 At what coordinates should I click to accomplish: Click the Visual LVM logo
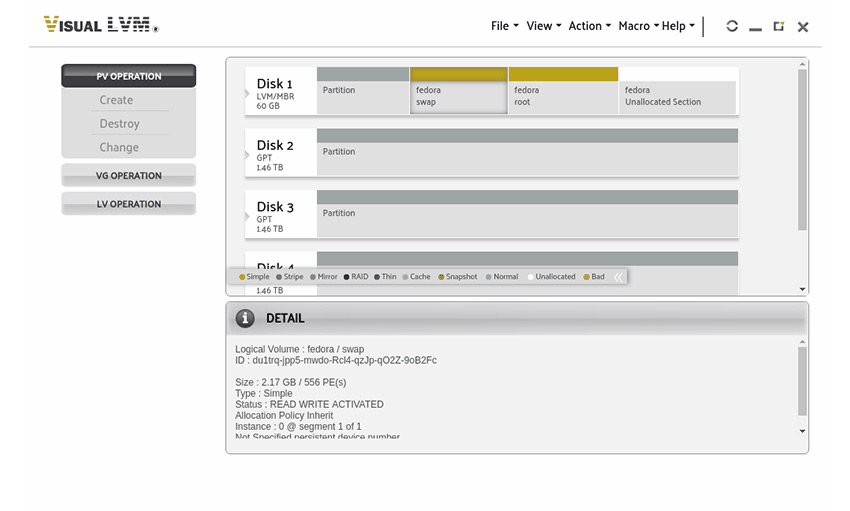101,25
